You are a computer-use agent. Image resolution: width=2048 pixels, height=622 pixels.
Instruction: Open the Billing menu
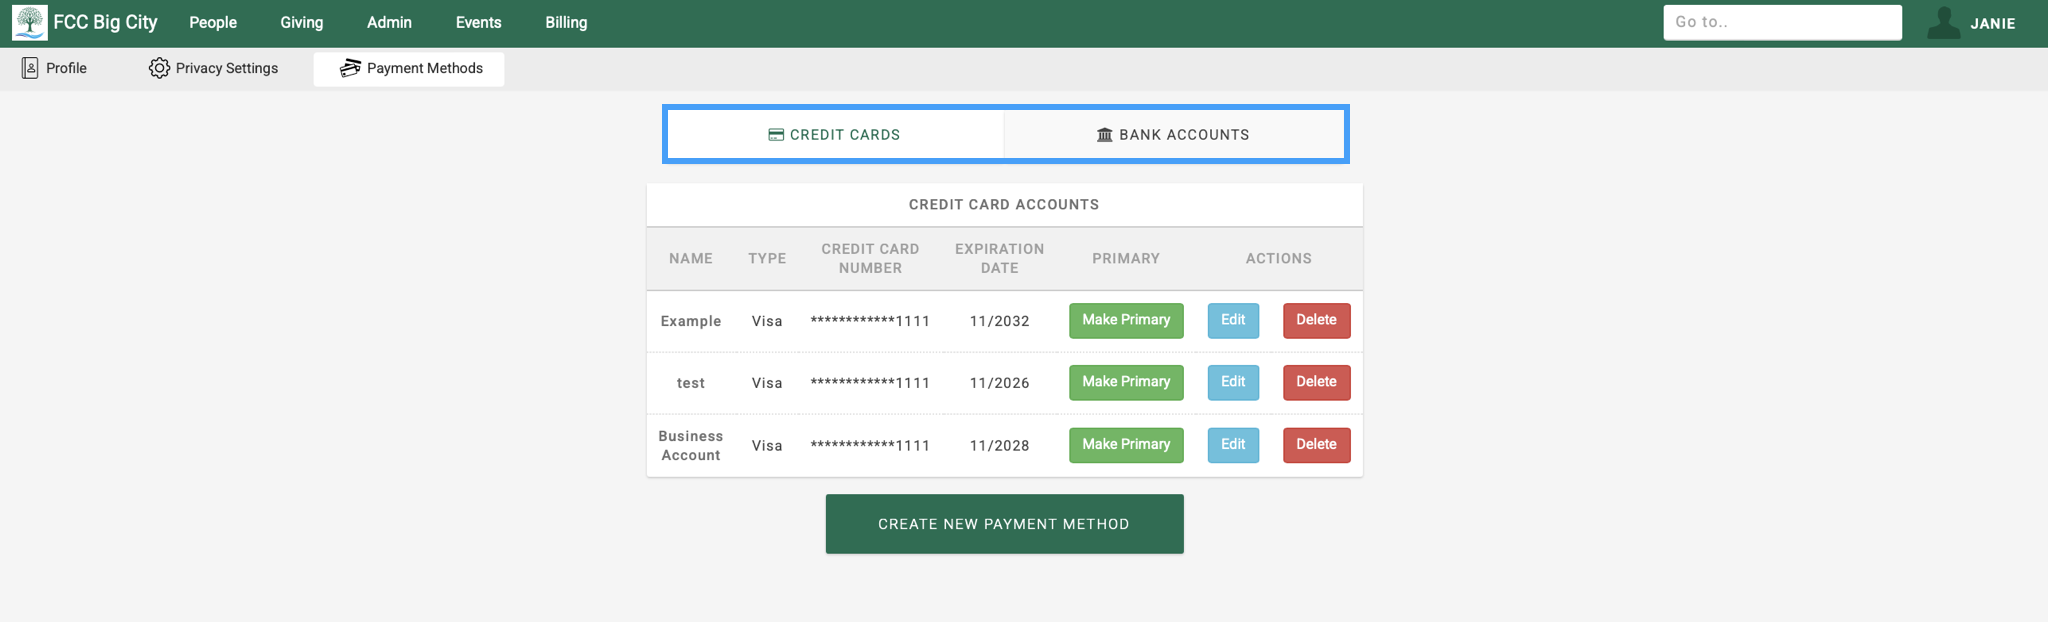(565, 22)
